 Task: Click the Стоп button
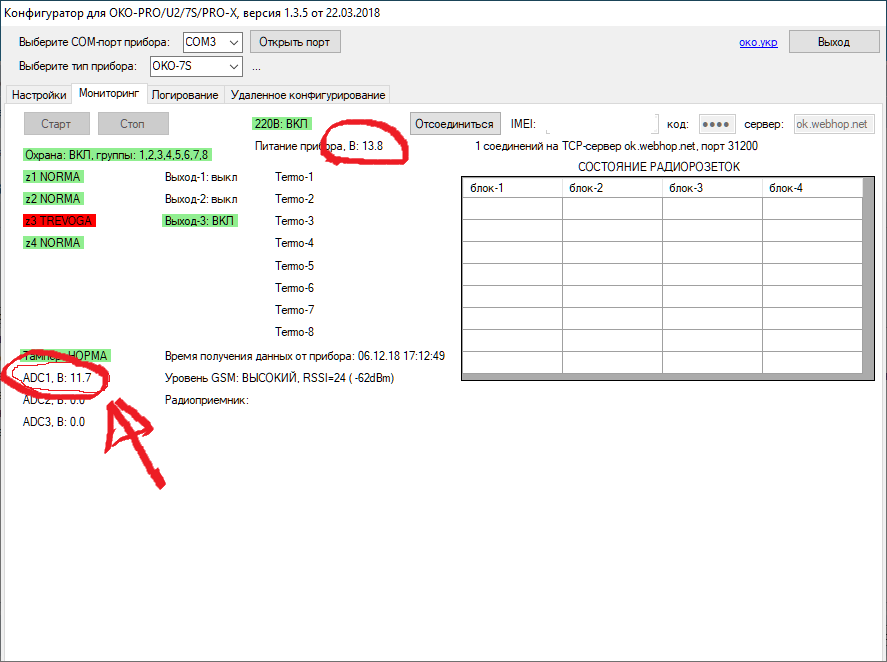point(132,124)
